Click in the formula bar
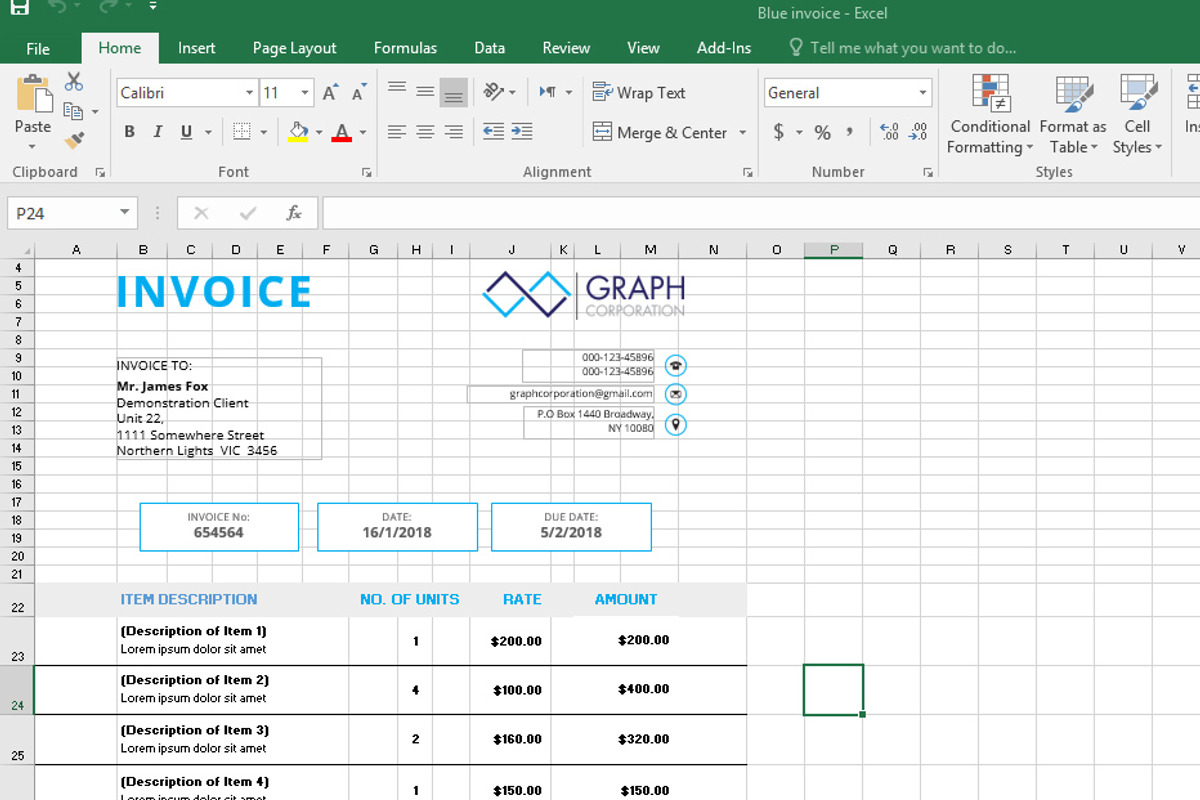Viewport: 1200px width, 800px height. click(760, 213)
